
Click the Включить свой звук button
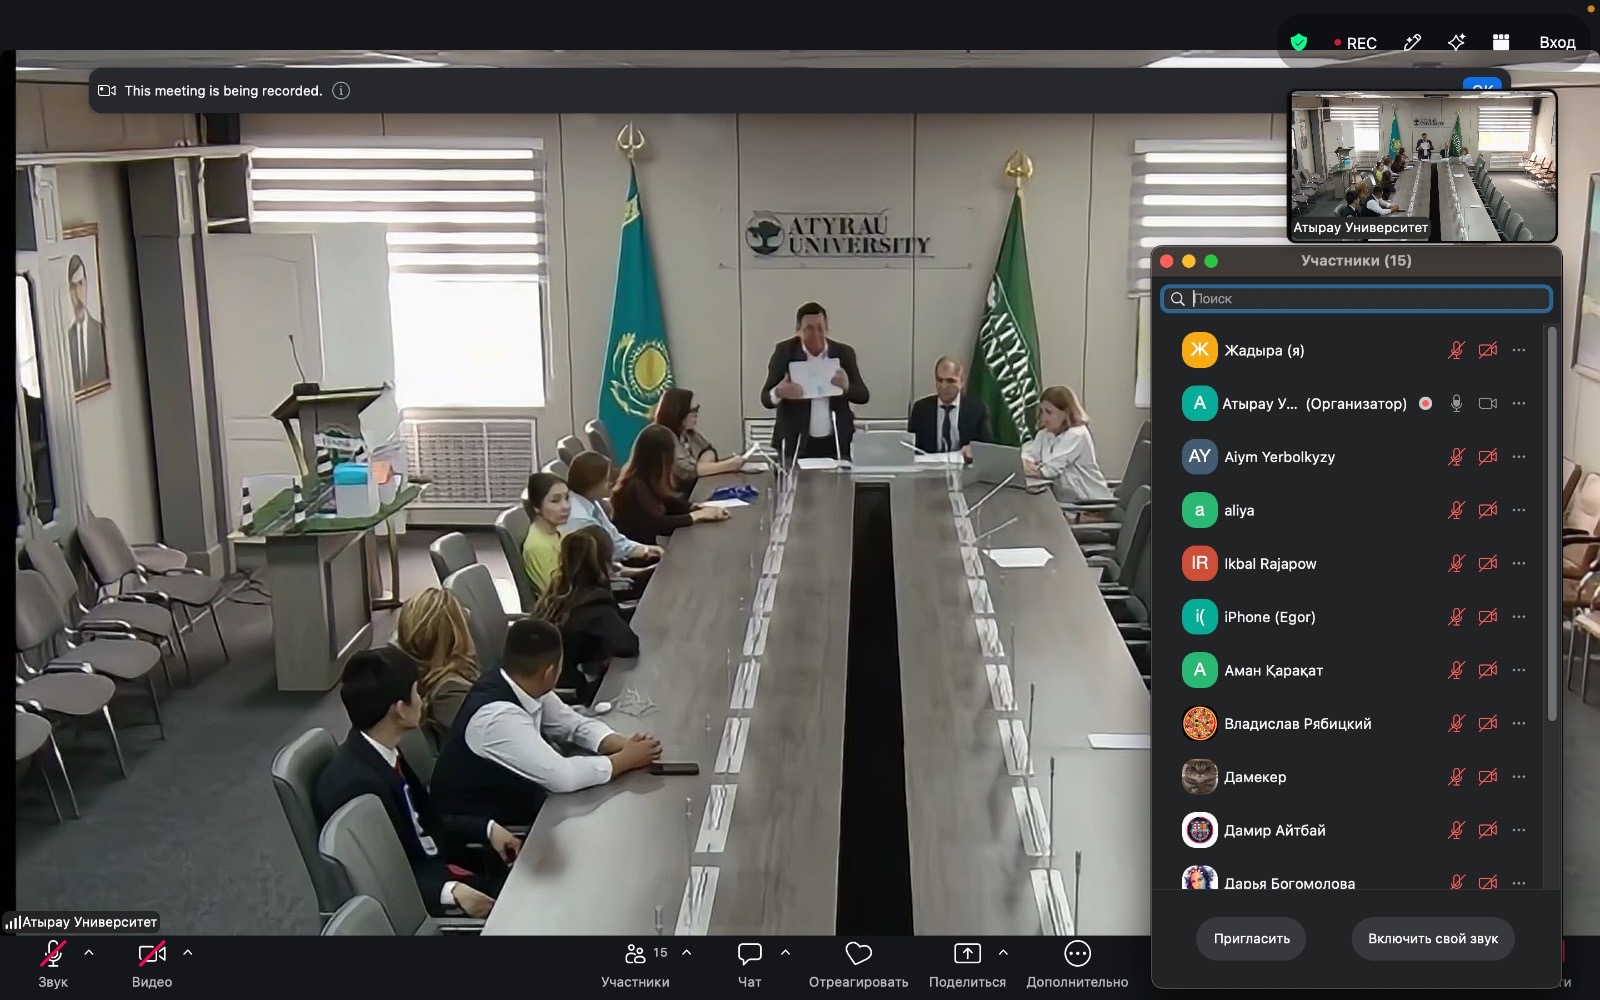click(x=1433, y=939)
